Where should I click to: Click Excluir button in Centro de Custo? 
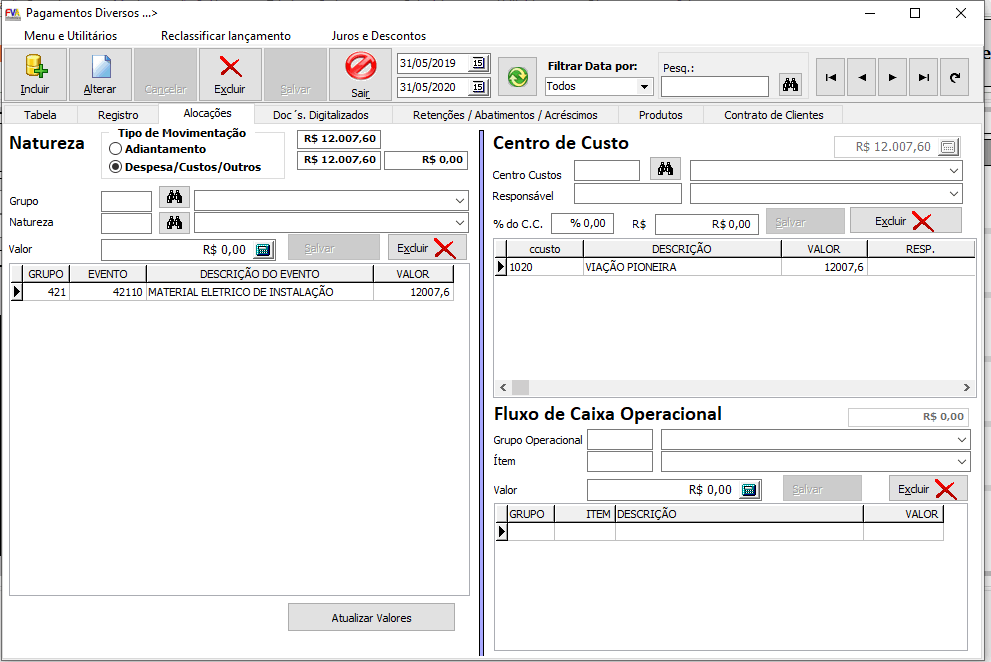pos(905,221)
